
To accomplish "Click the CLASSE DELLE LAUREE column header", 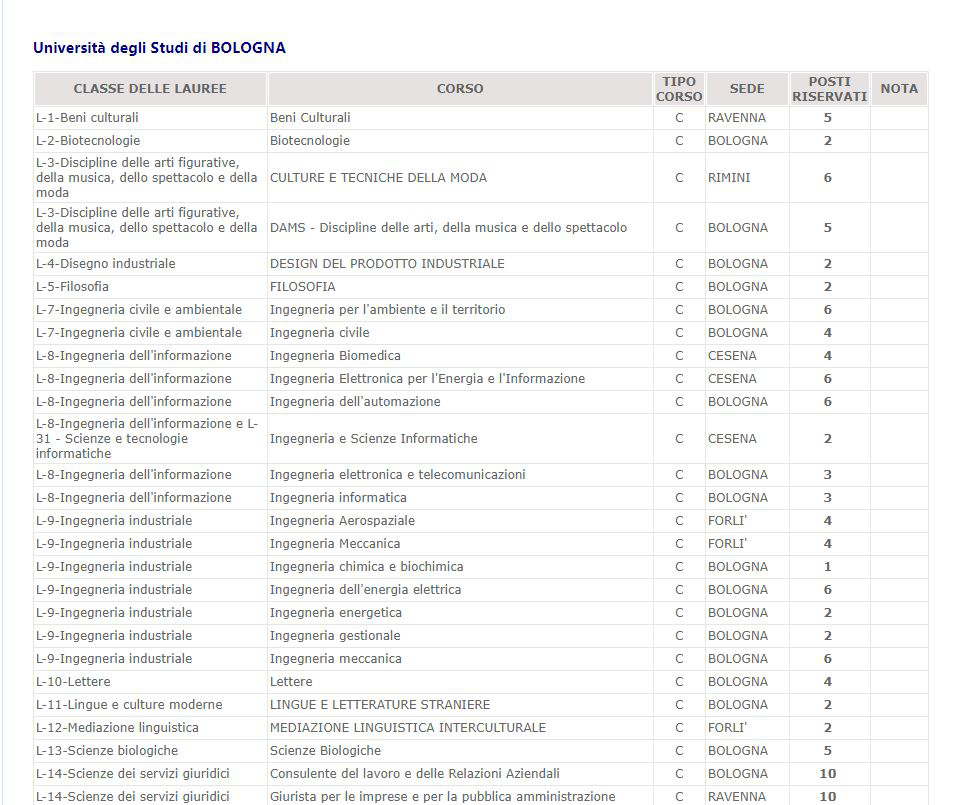I will [x=150, y=89].
